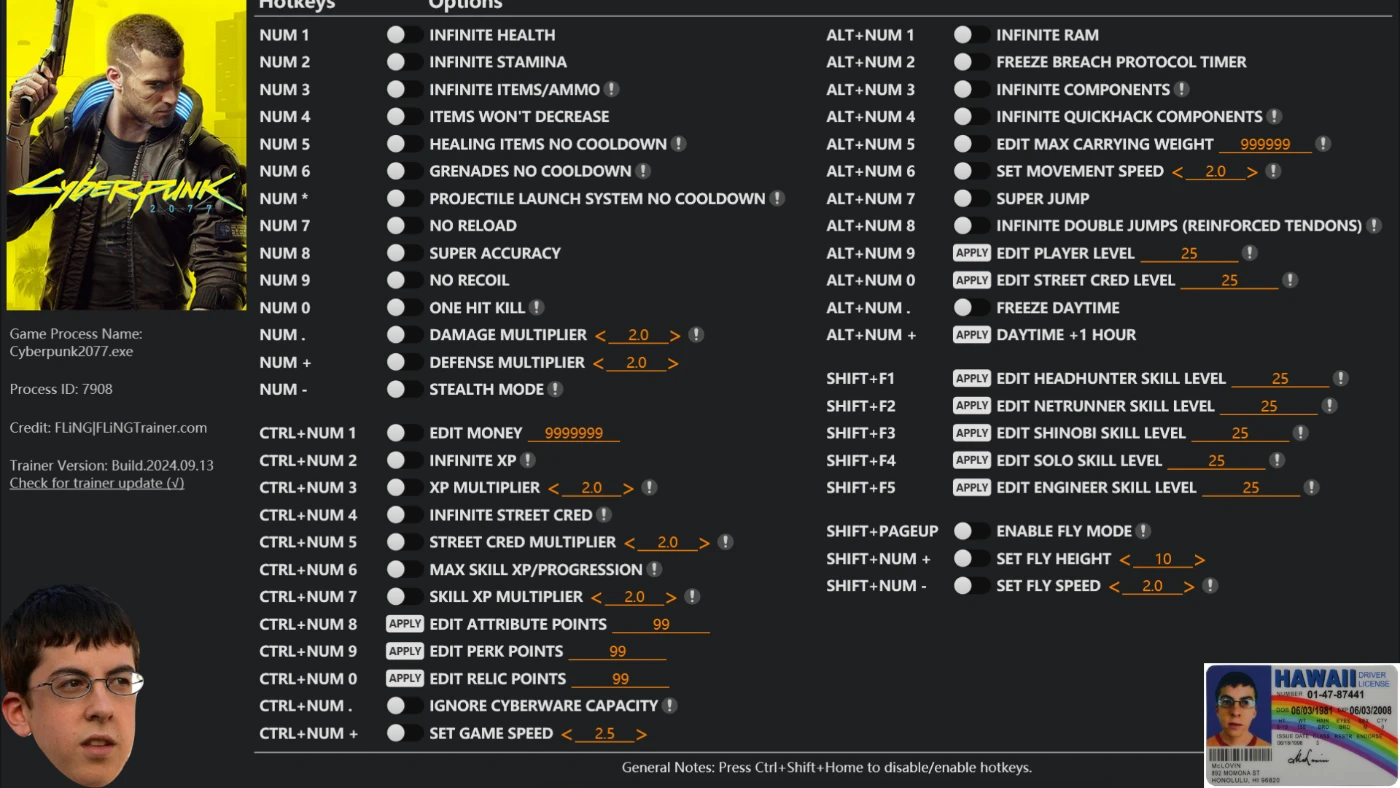This screenshot has width=1400, height=788.
Task: Click info icon next to Ignore Cyberware Capacity
Action: pyautogui.click(x=669, y=705)
